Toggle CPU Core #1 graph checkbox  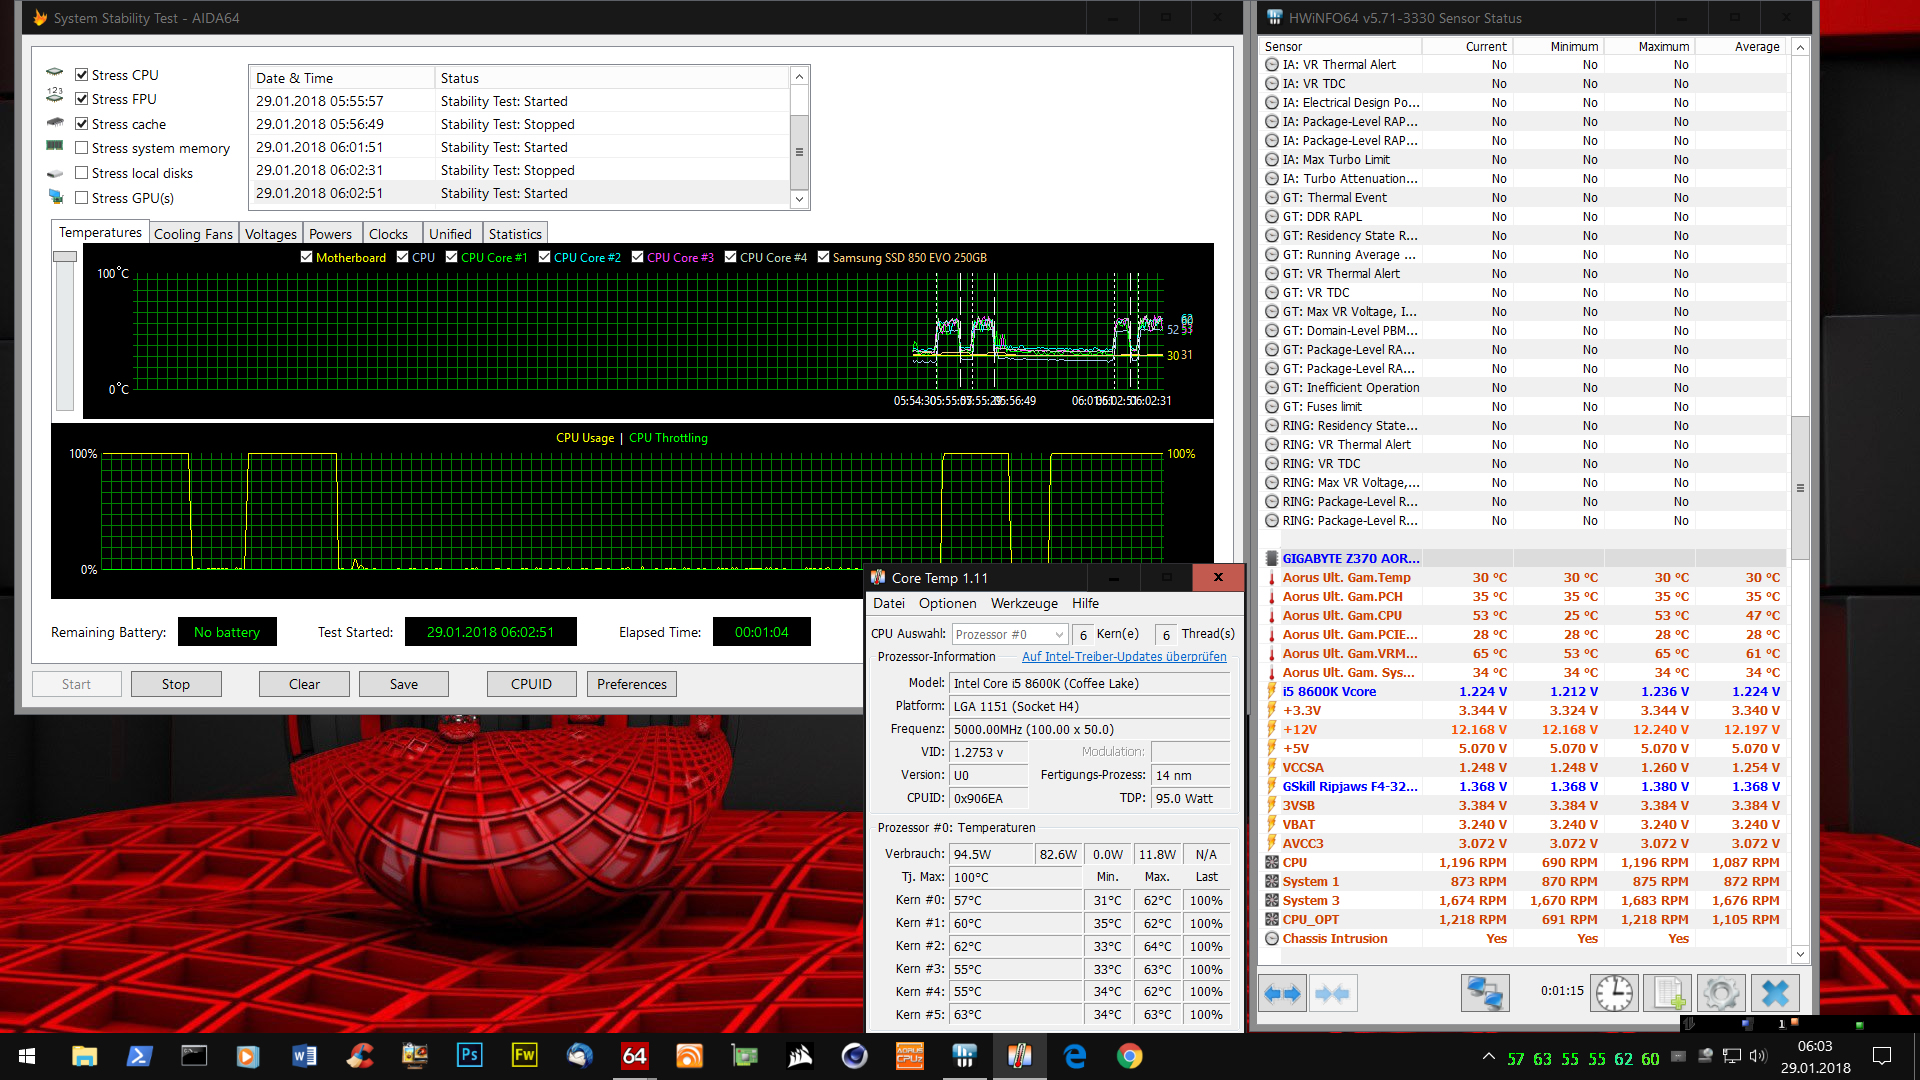point(452,257)
